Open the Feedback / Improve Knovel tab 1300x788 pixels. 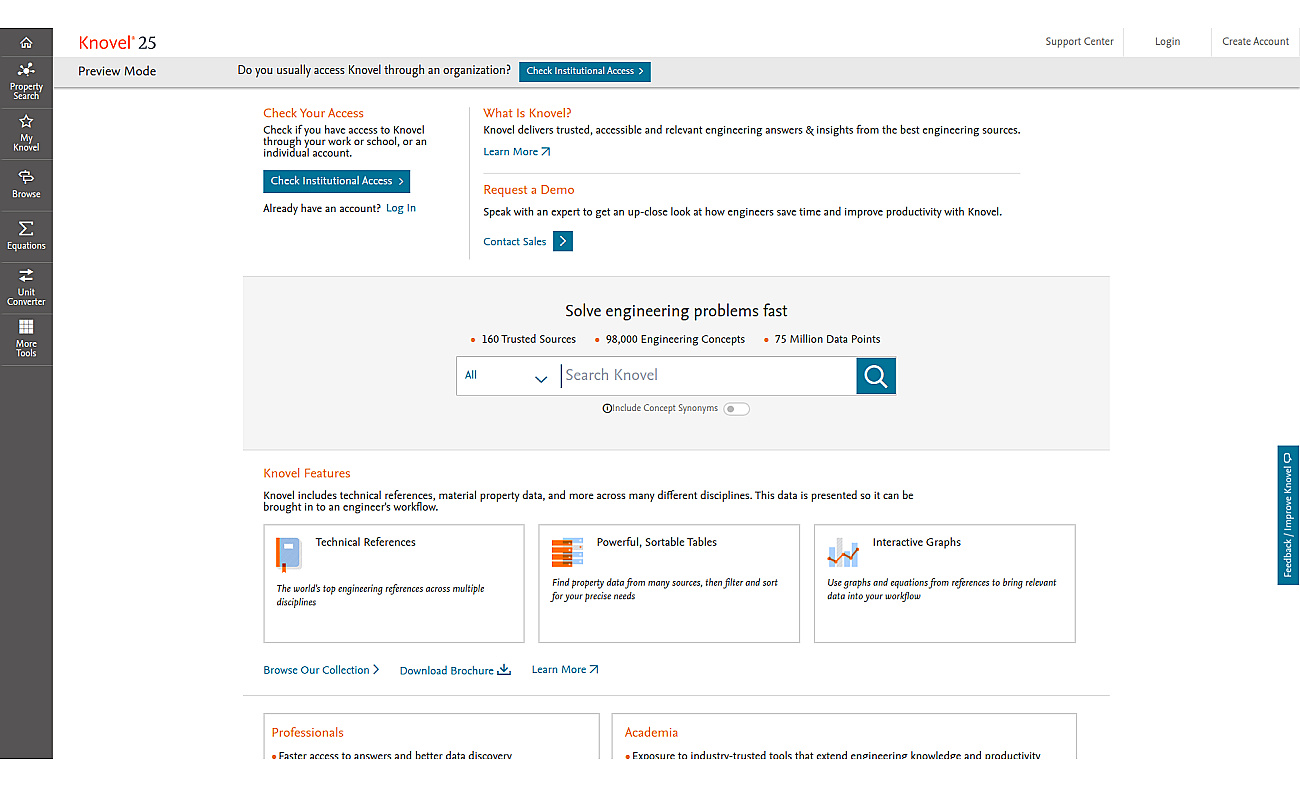[1288, 515]
